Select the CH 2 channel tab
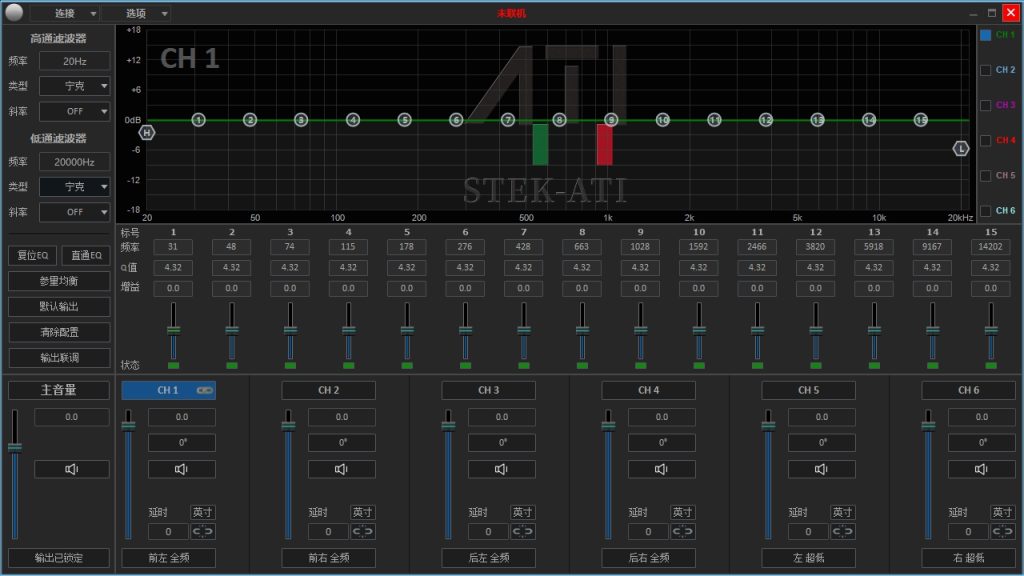The height and width of the screenshot is (576, 1024). click(328, 391)
